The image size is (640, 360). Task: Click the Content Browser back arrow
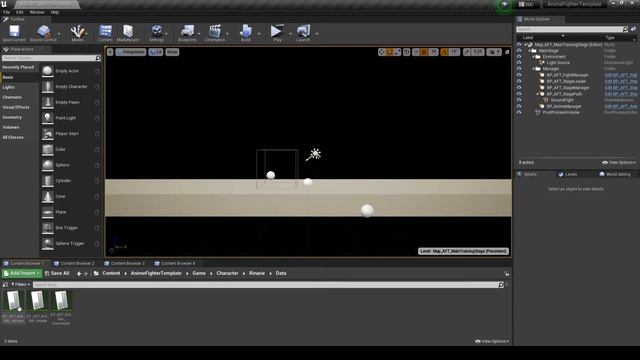click(x=79, y=273)
